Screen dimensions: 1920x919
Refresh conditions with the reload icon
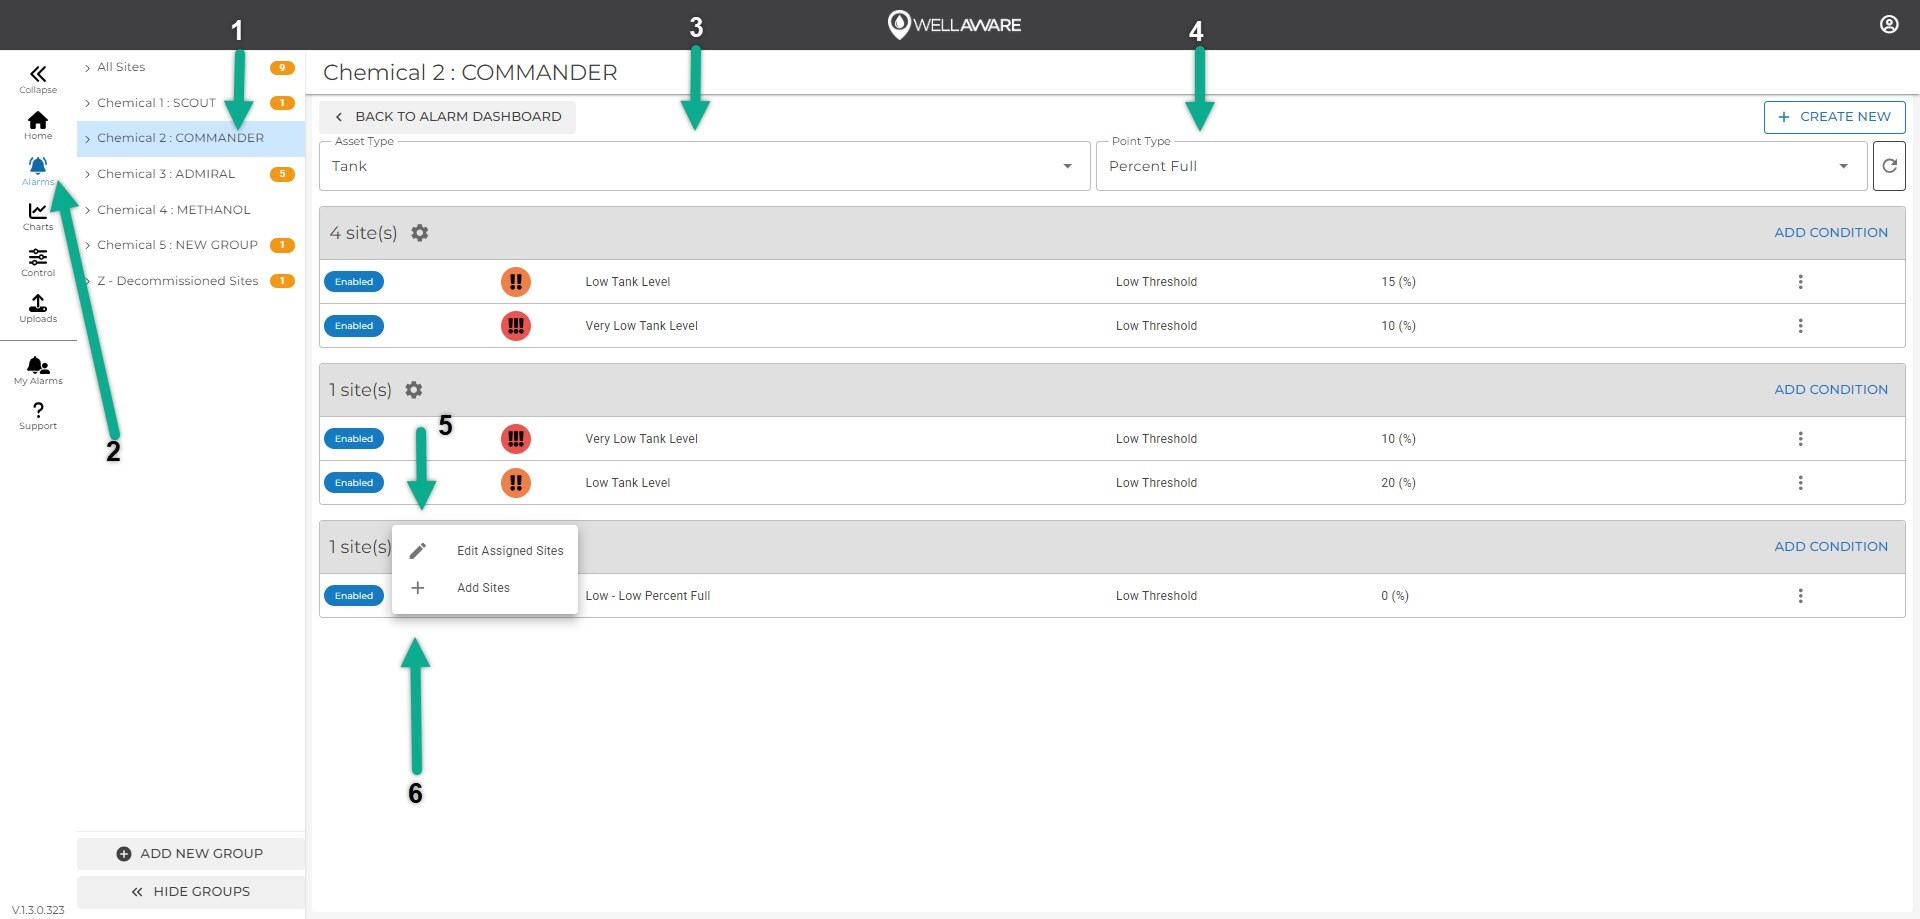click(1889, 166)
